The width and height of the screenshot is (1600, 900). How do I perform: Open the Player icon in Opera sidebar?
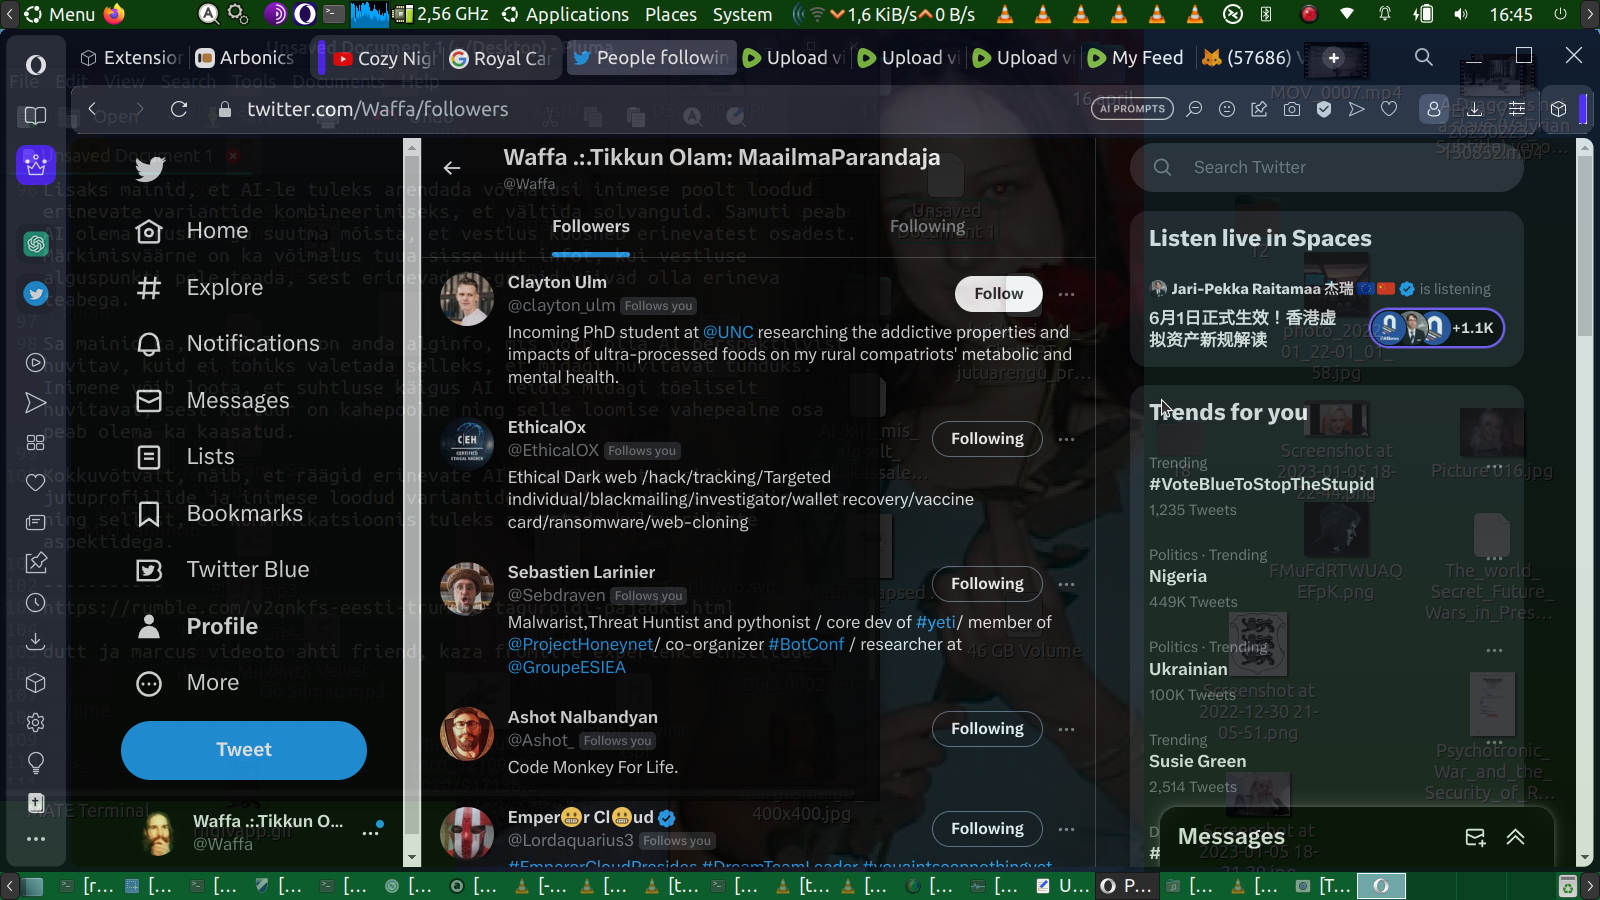[36, 363]
